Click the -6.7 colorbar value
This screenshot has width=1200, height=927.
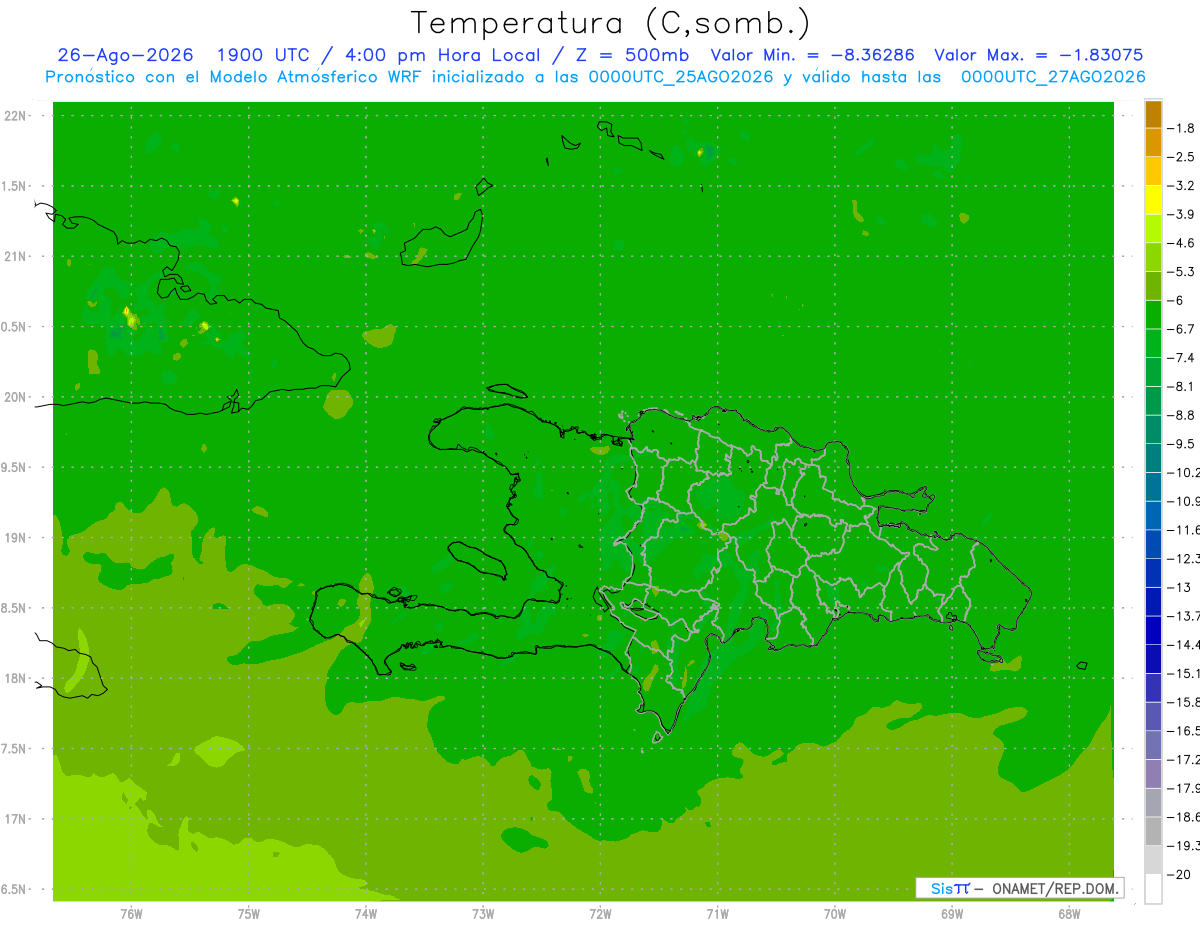click(1181, 329)
